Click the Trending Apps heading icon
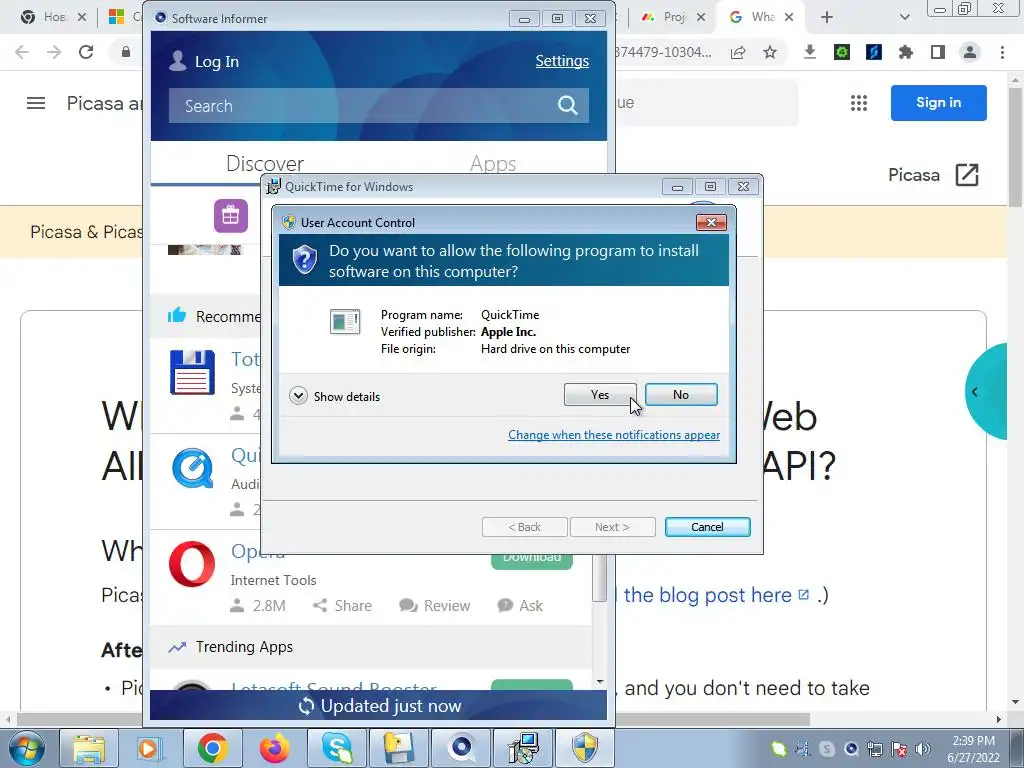1024x768 pixels. click(177, 647)
